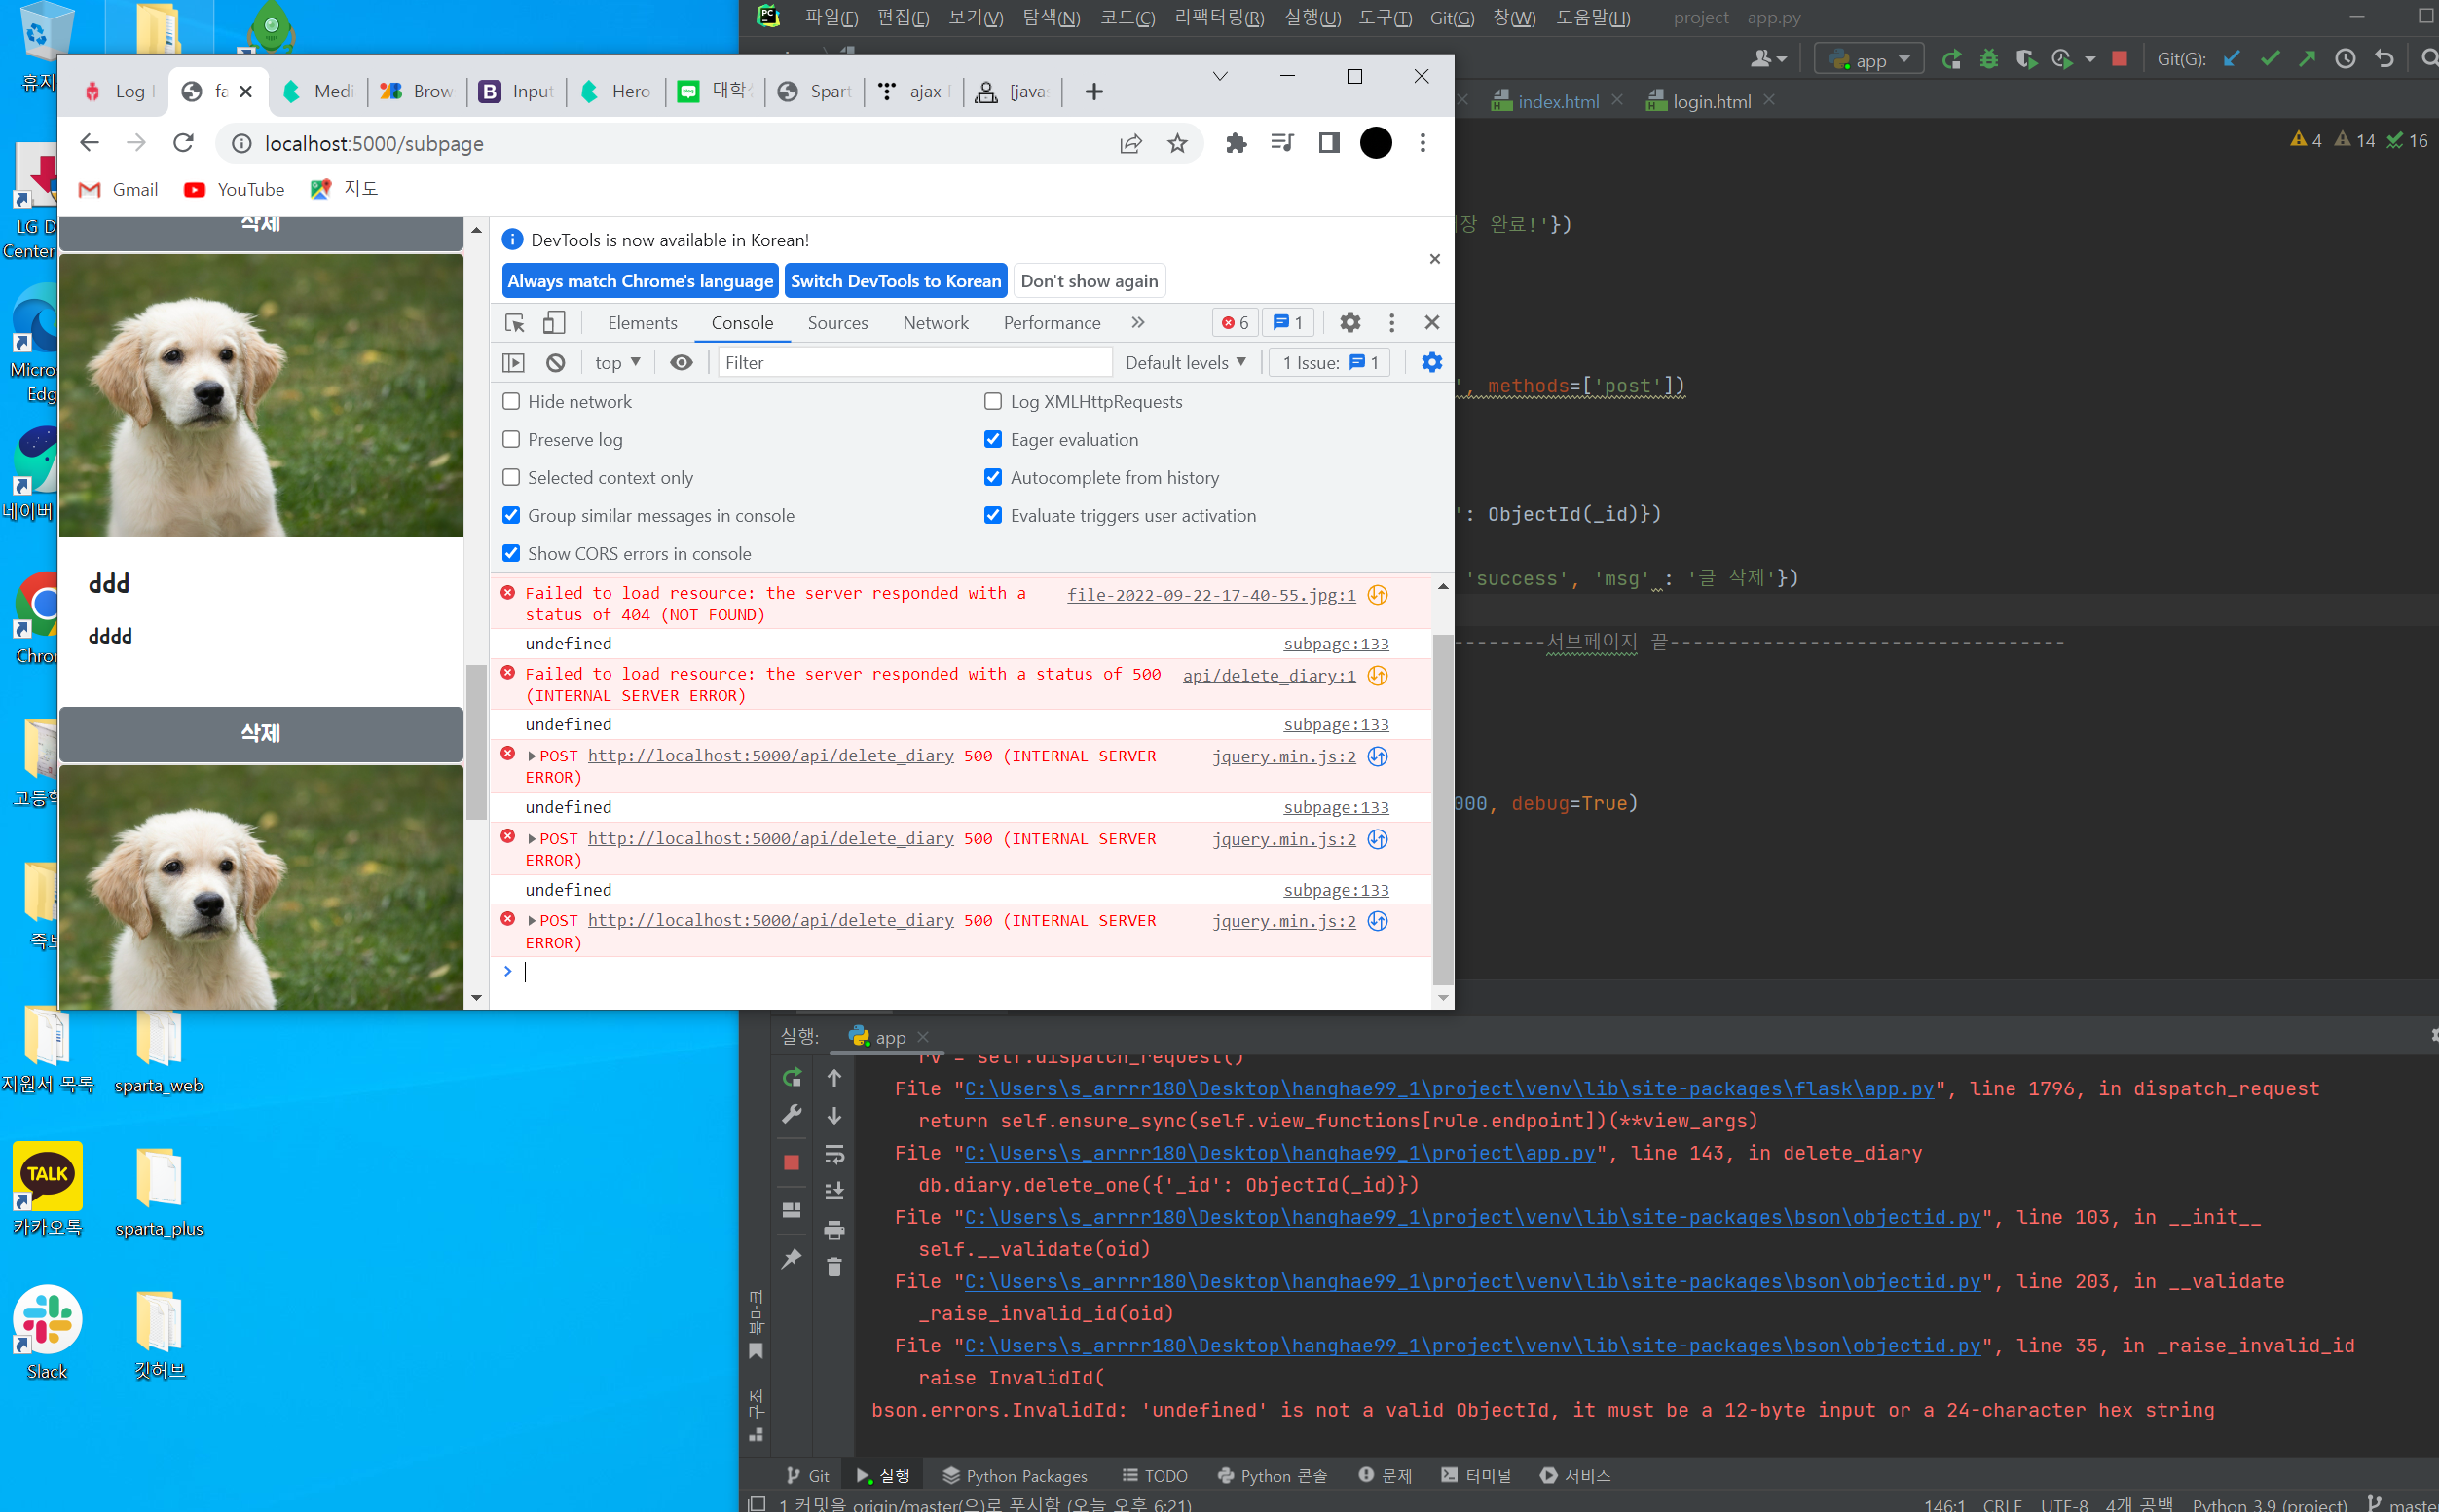The image size is (2439, 1512).
Task: Enable the Preserve log checkbox
Action: pyautogui.click(x=511, y=440)
